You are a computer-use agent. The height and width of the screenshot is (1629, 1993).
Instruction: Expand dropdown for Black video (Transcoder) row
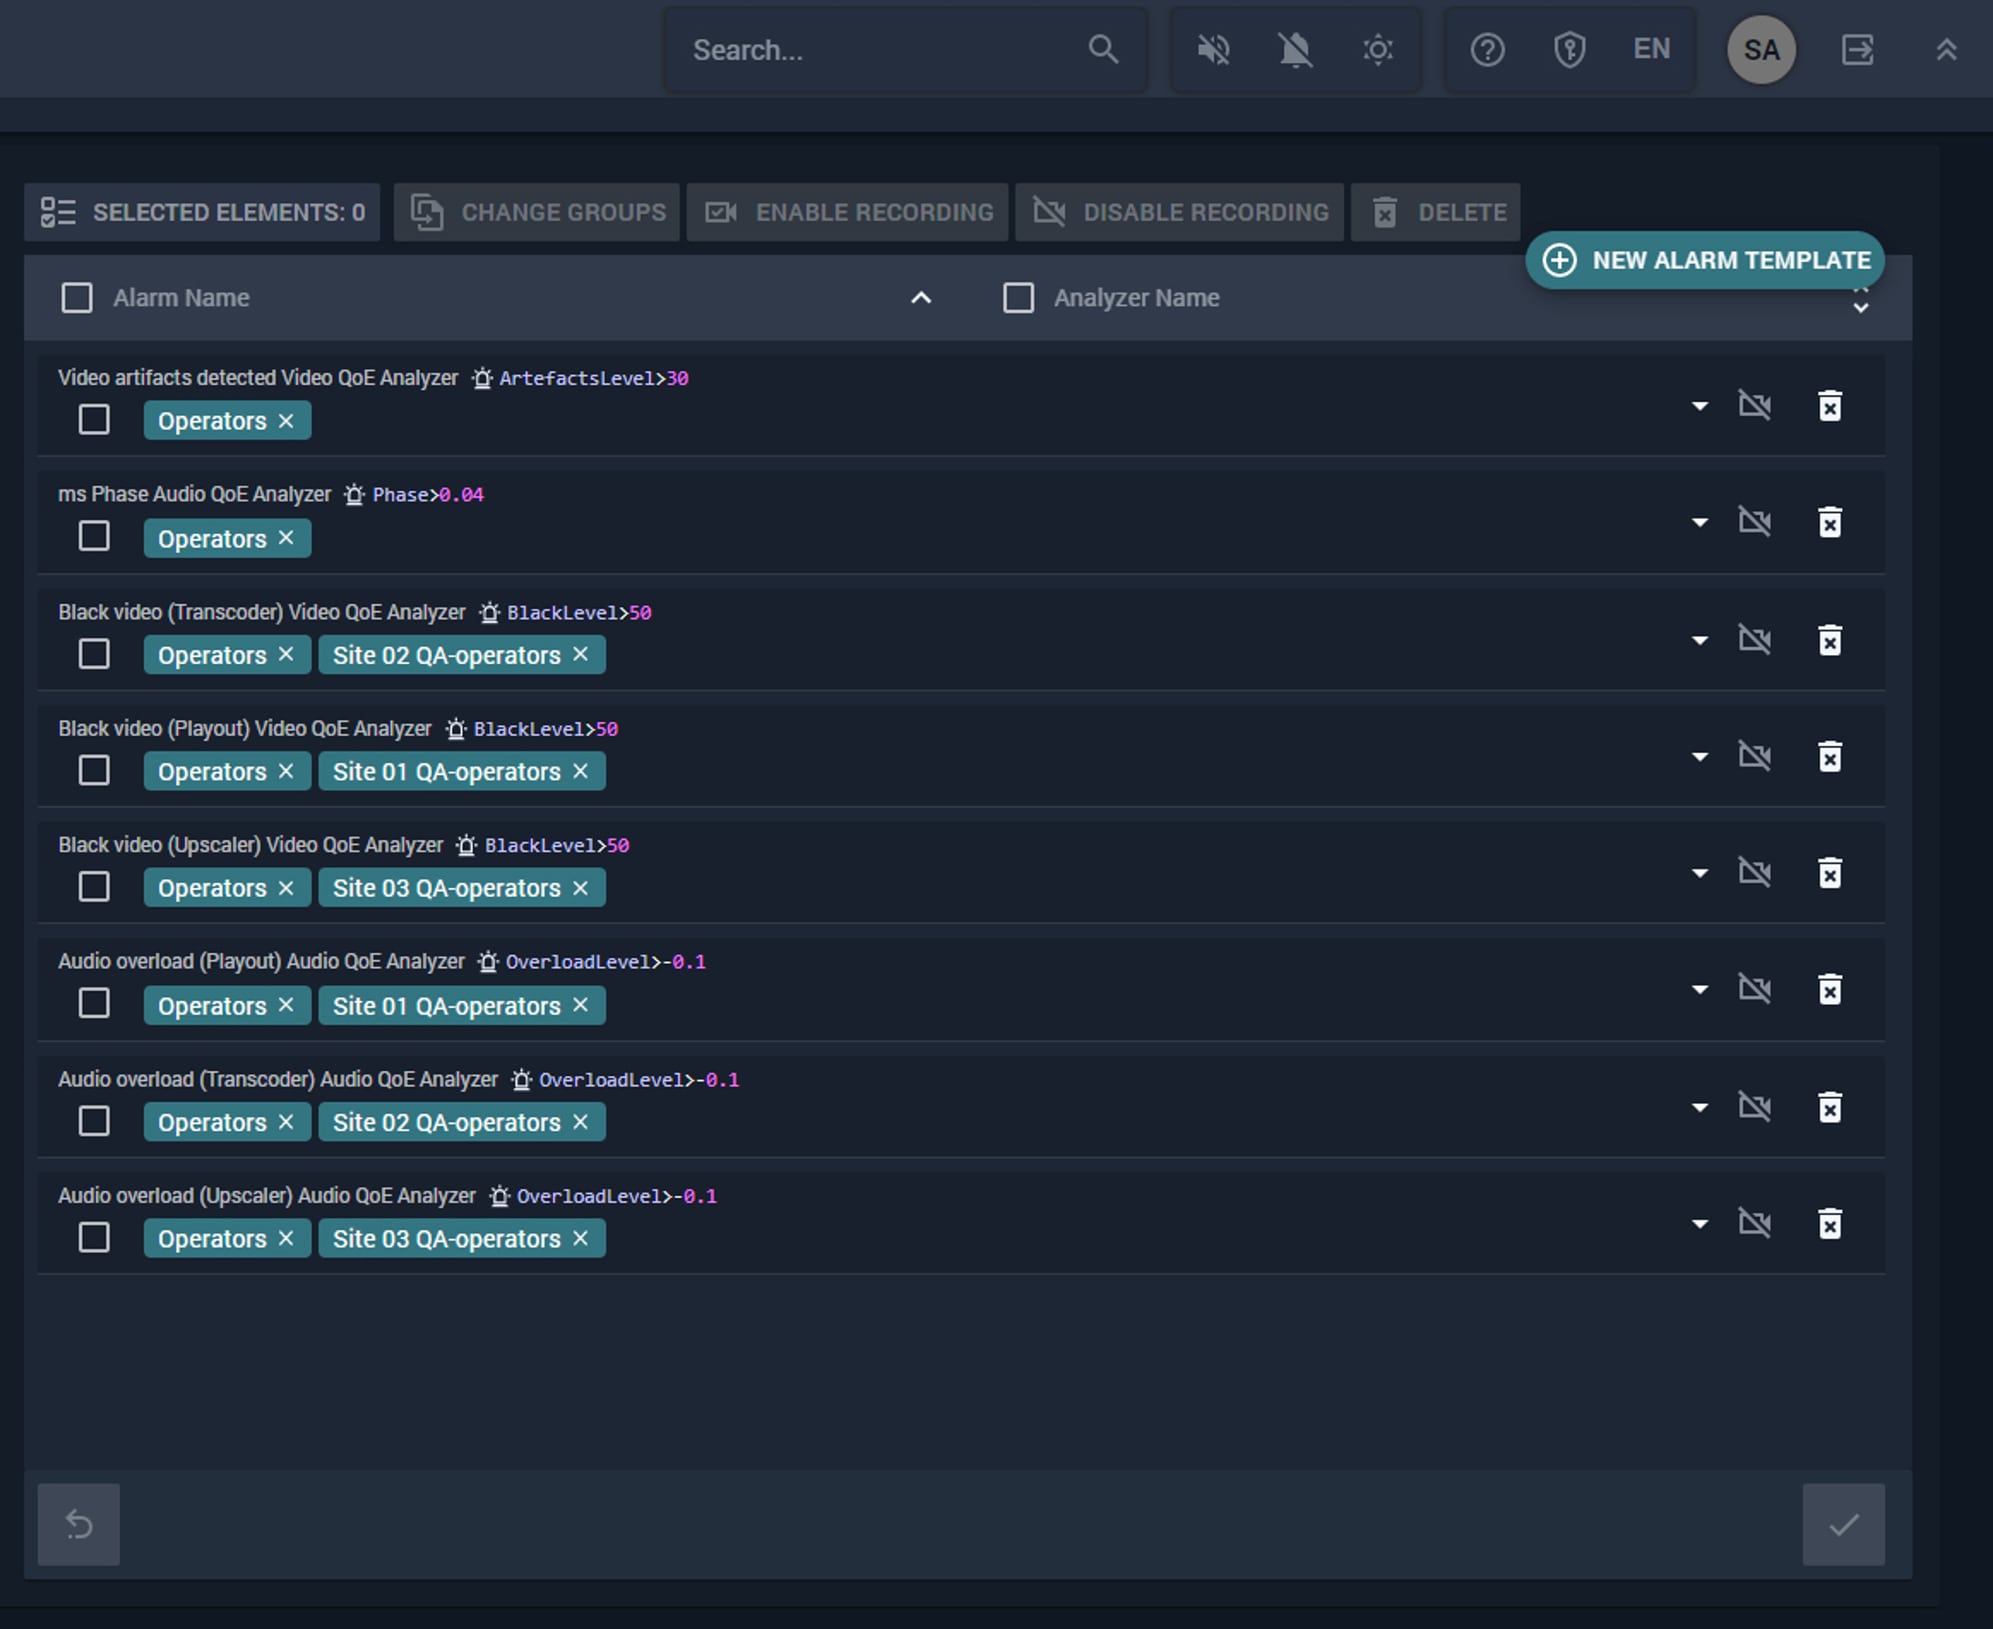tap(1699, 640)
